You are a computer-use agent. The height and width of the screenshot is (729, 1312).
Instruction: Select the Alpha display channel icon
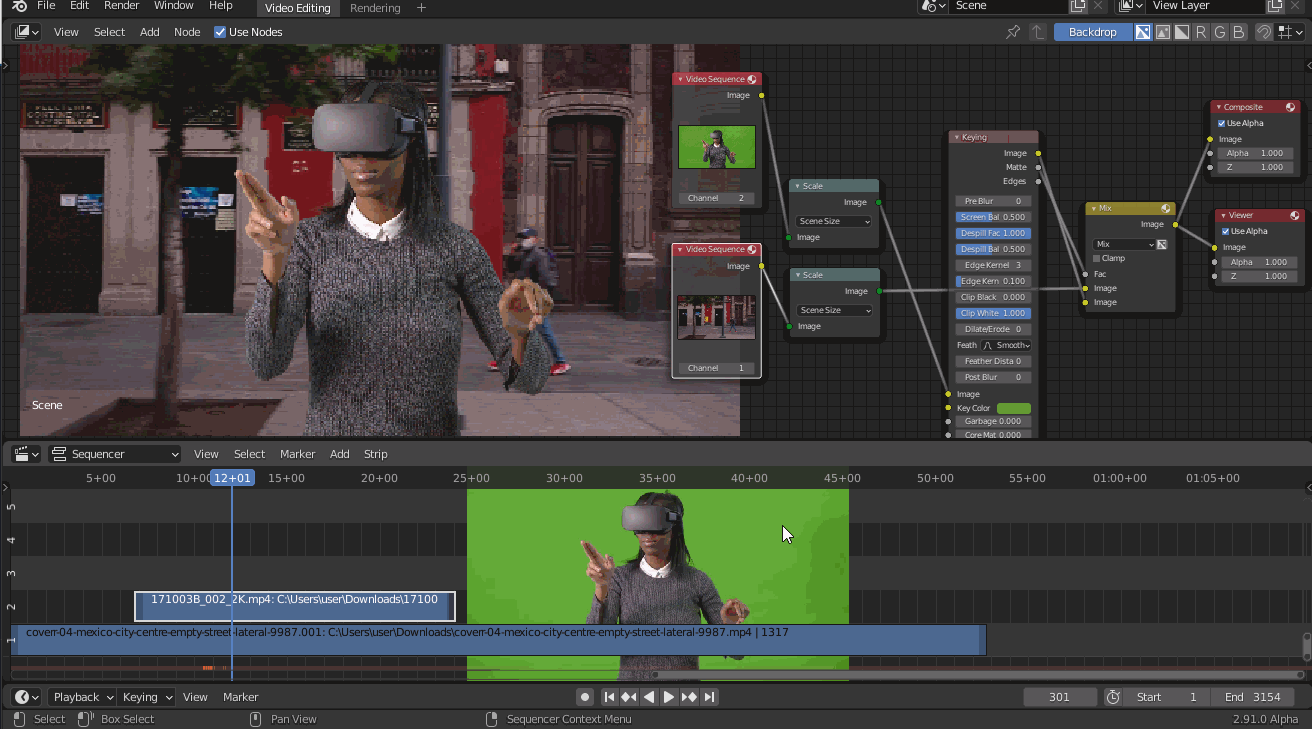[x=1182, y=32]
